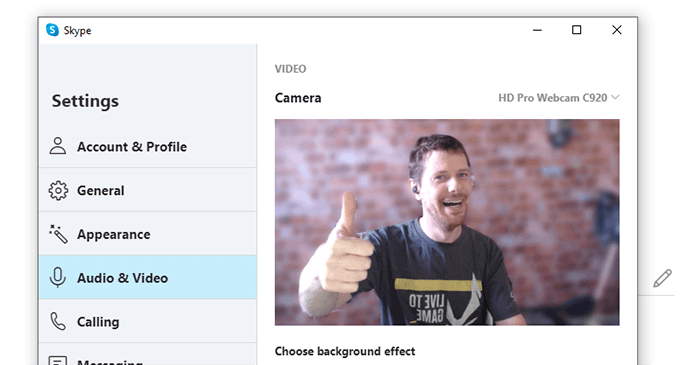This screenshot has height=365, width=680.
Task: Click the Choose background effect label
Action: [x=345, y=351]
